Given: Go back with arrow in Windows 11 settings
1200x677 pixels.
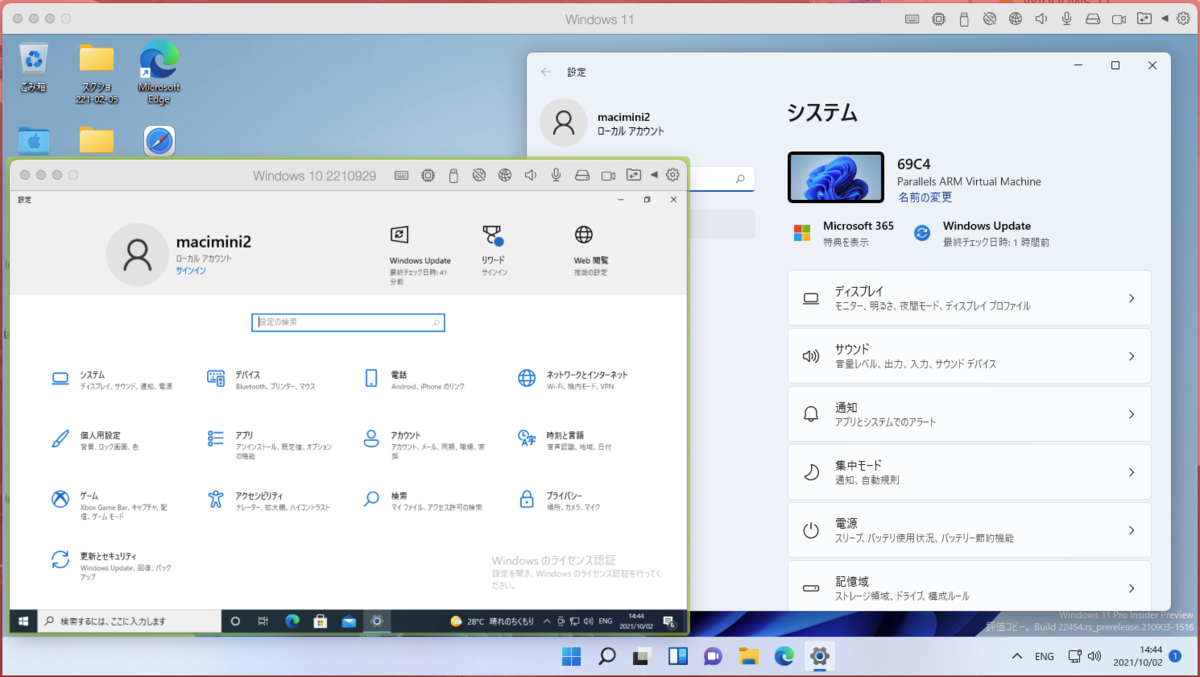Looking at the screenshot, I should point(545,72).
